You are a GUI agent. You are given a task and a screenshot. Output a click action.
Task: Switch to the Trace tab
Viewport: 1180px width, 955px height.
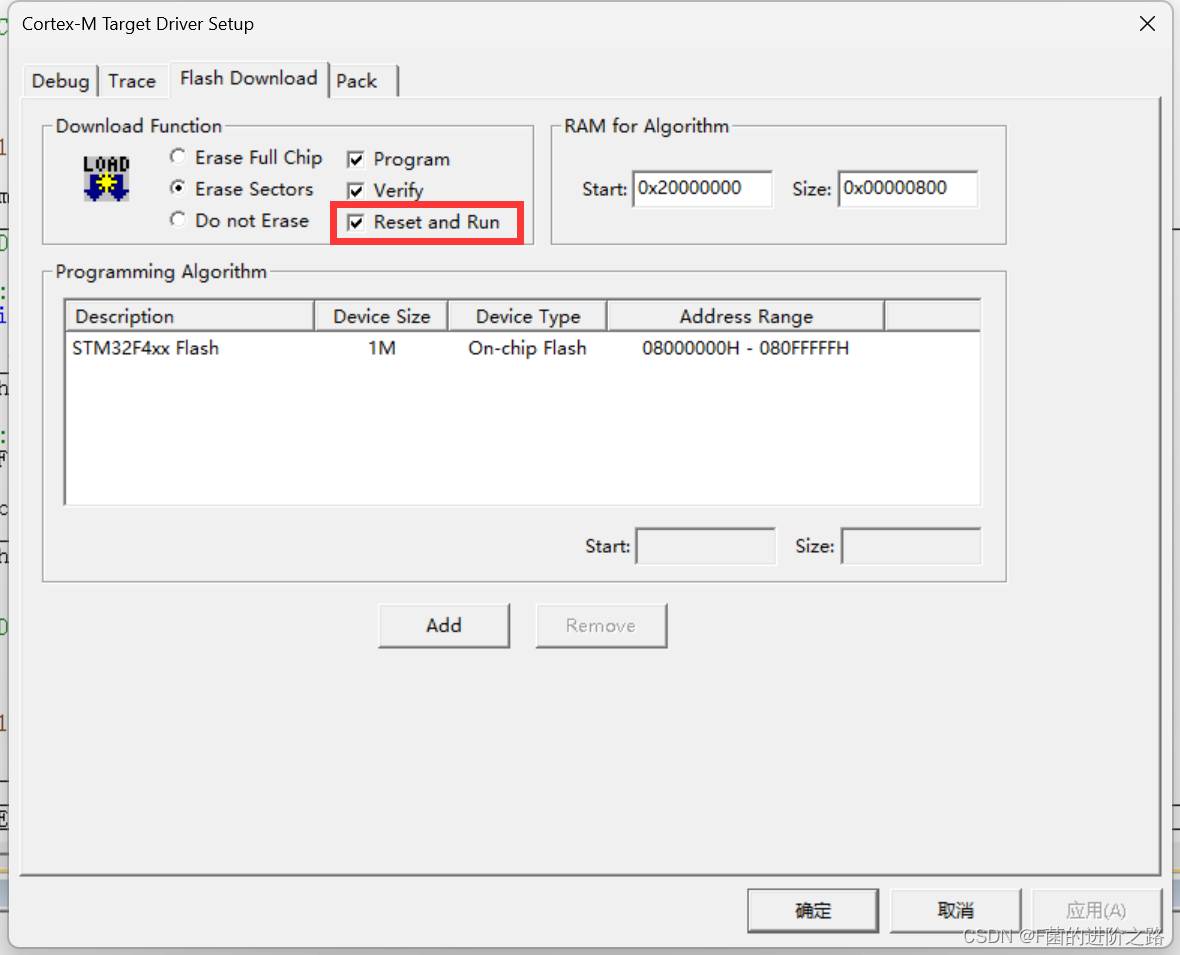[x=132, y=81]
